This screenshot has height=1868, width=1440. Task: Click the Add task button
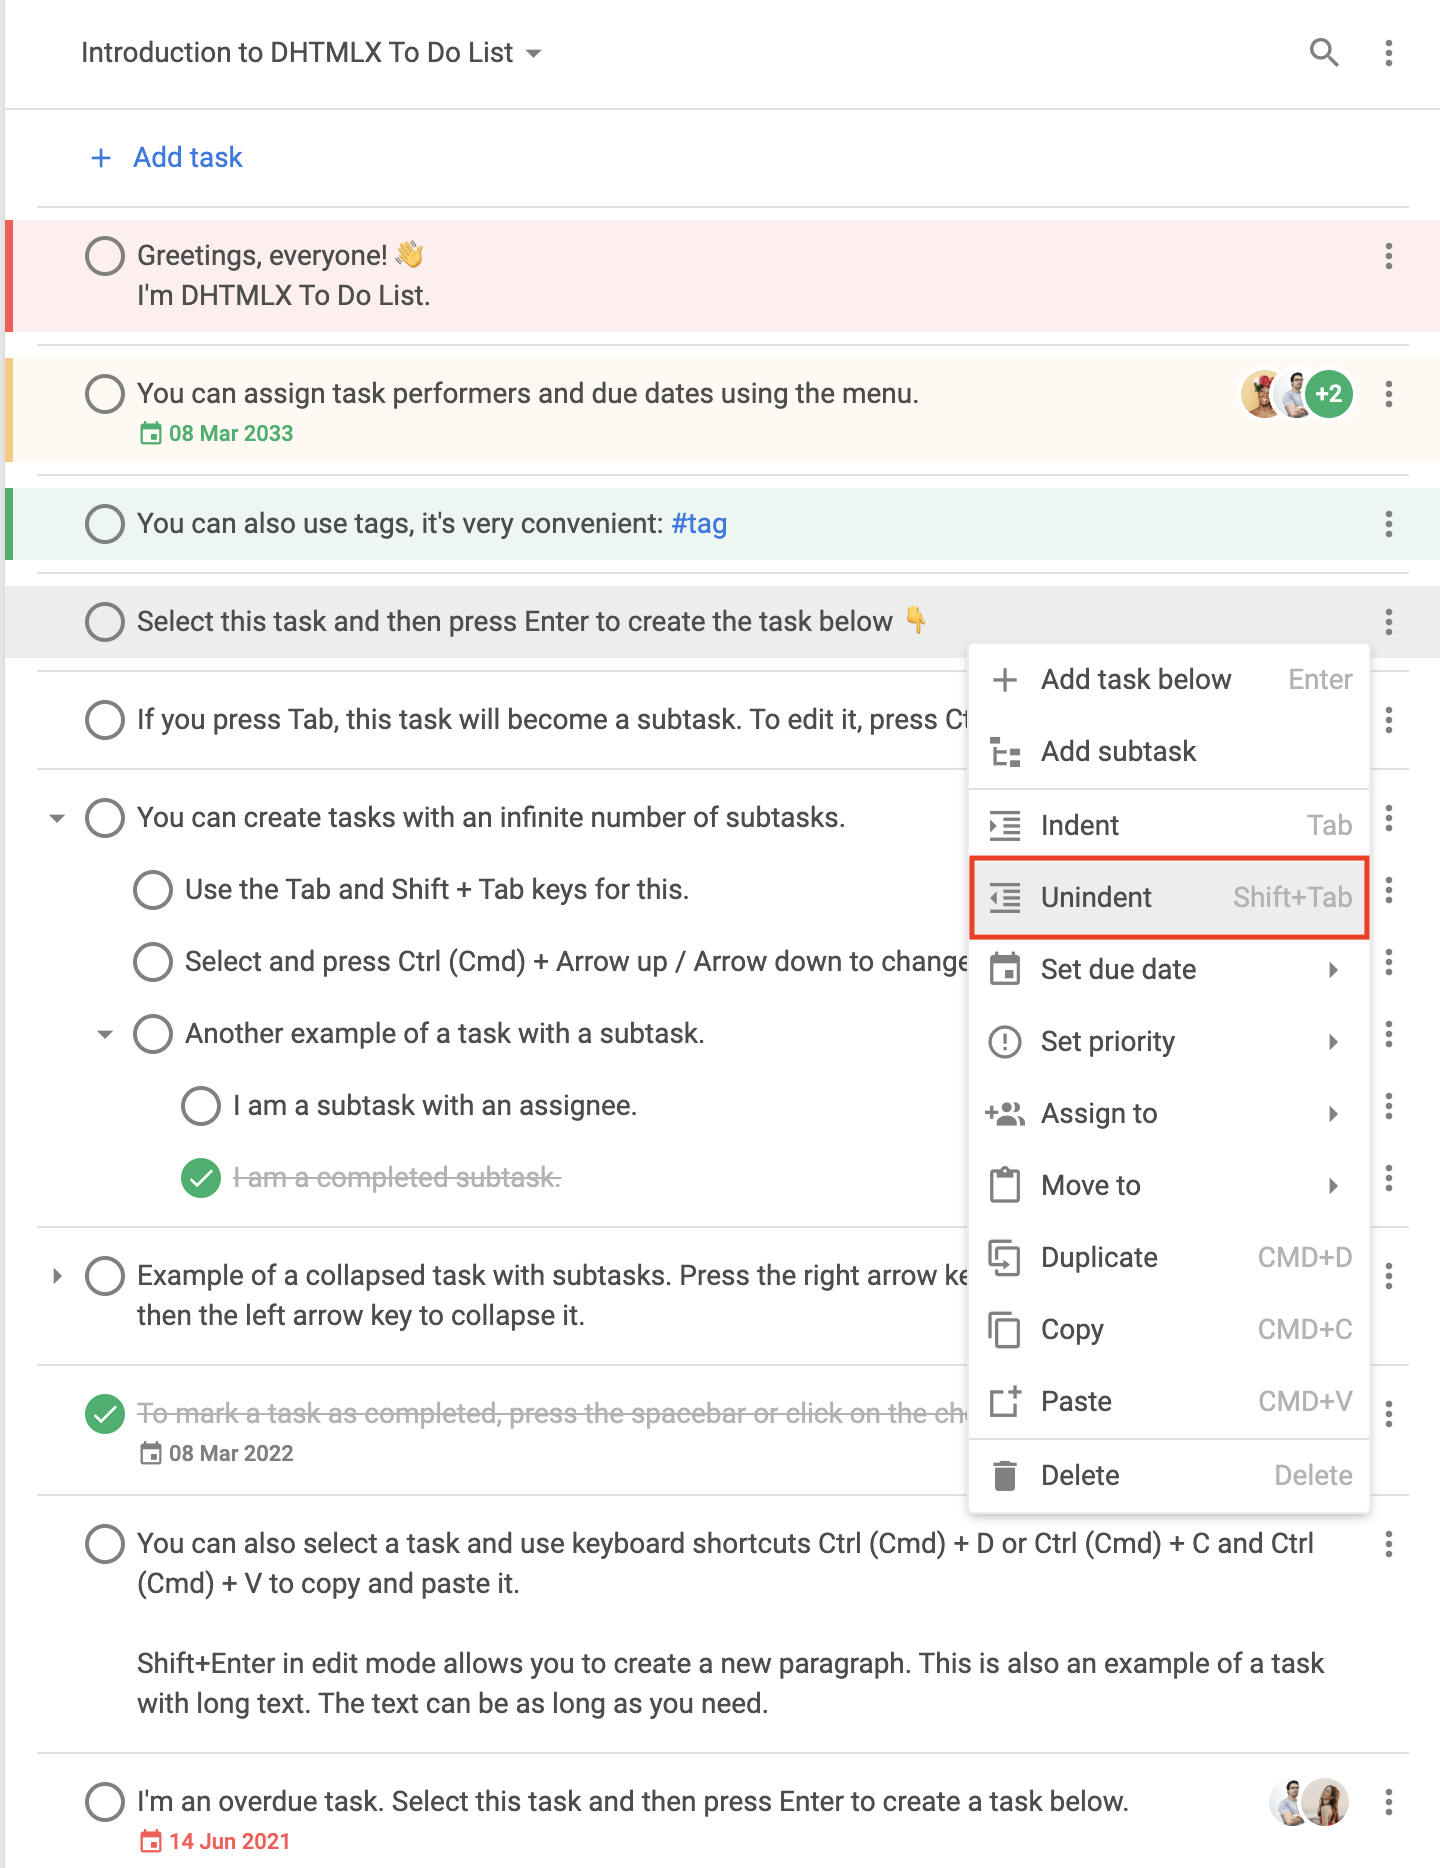tap(167, 157)
